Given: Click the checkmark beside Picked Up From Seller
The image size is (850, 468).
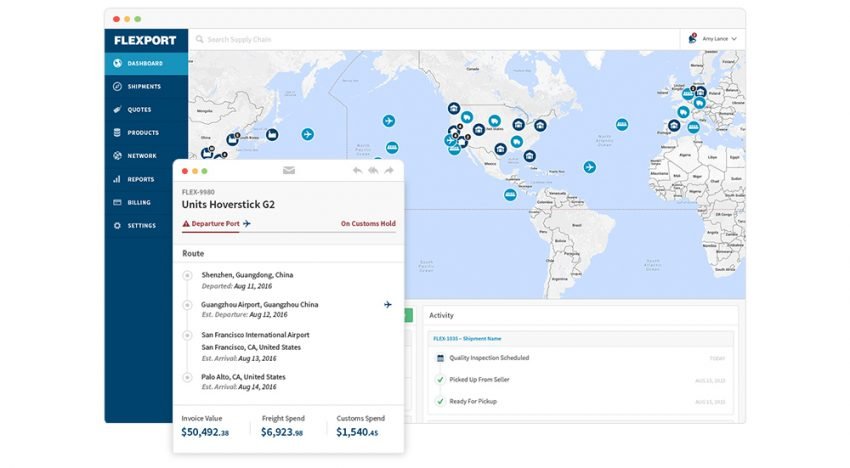Looking at the screenshot, I should click(x=440, y=380).
